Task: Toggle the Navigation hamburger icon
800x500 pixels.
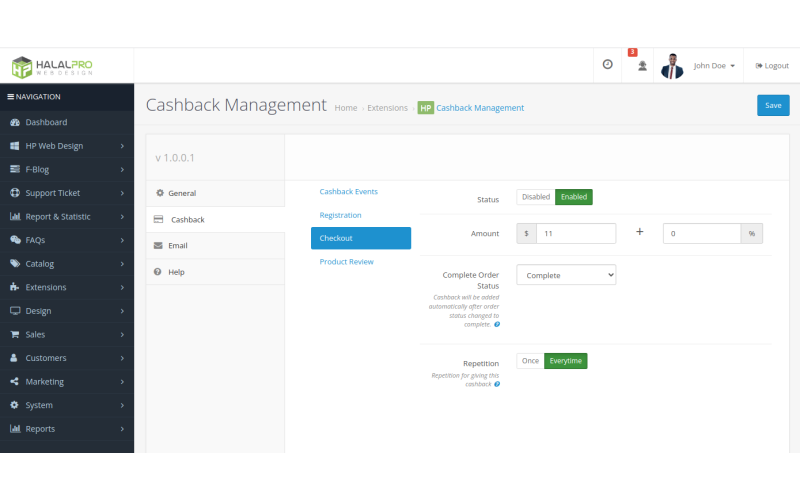Action: point(10,96)
